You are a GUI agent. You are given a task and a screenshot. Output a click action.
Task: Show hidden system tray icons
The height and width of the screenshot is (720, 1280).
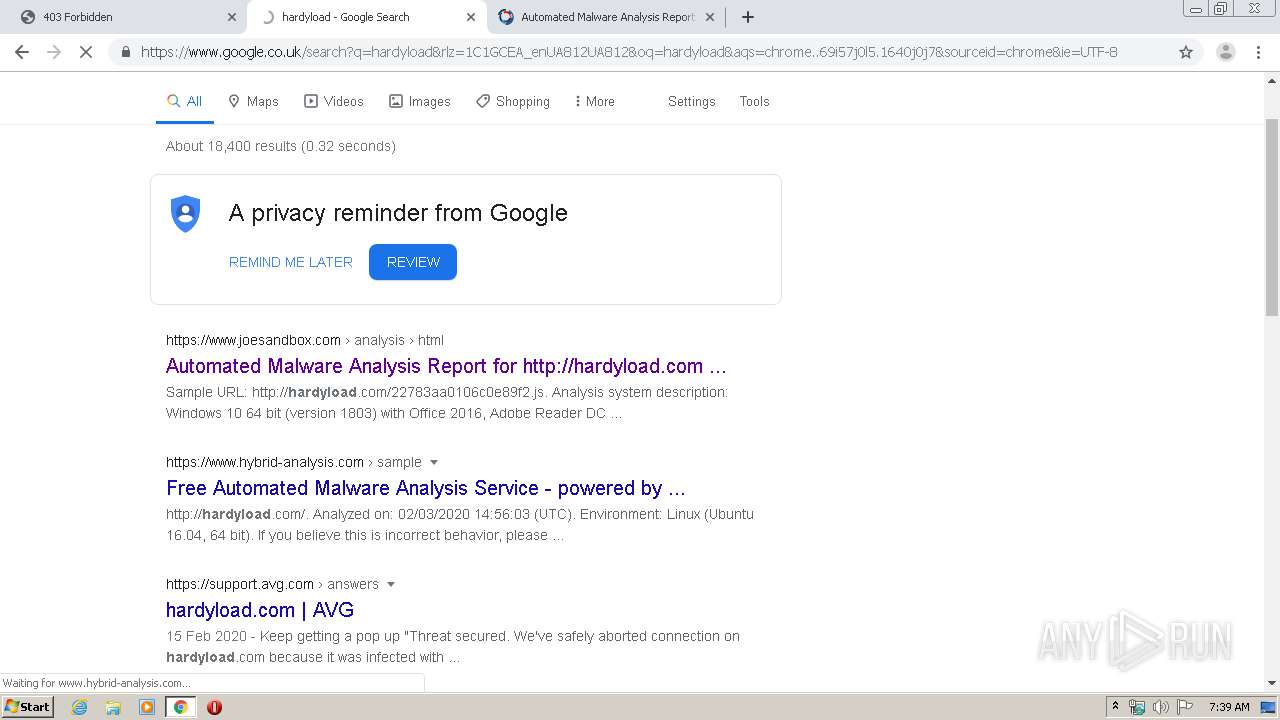(1116, 707)
